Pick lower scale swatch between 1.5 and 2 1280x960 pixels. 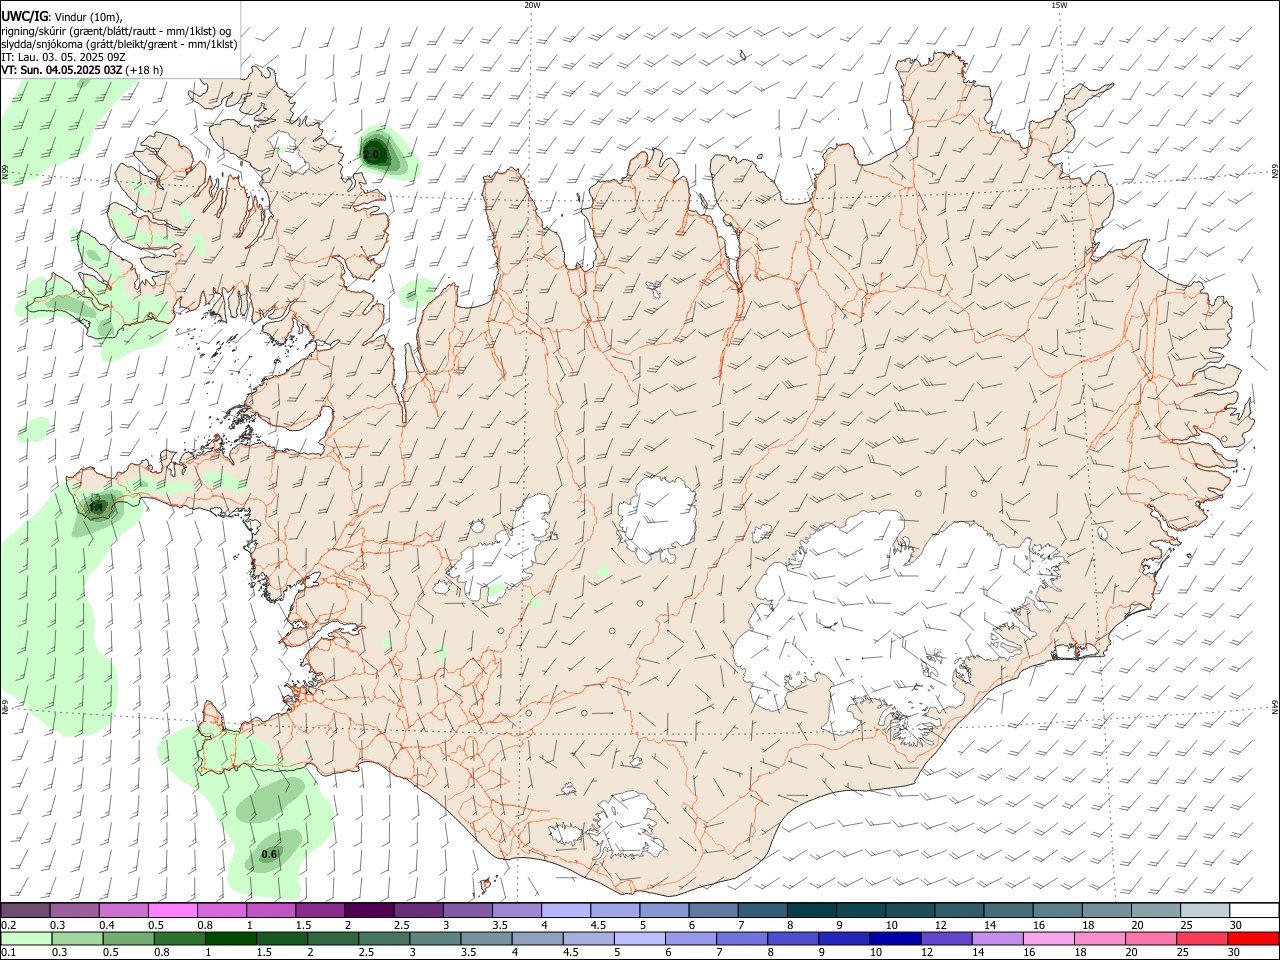pos(281,938)
